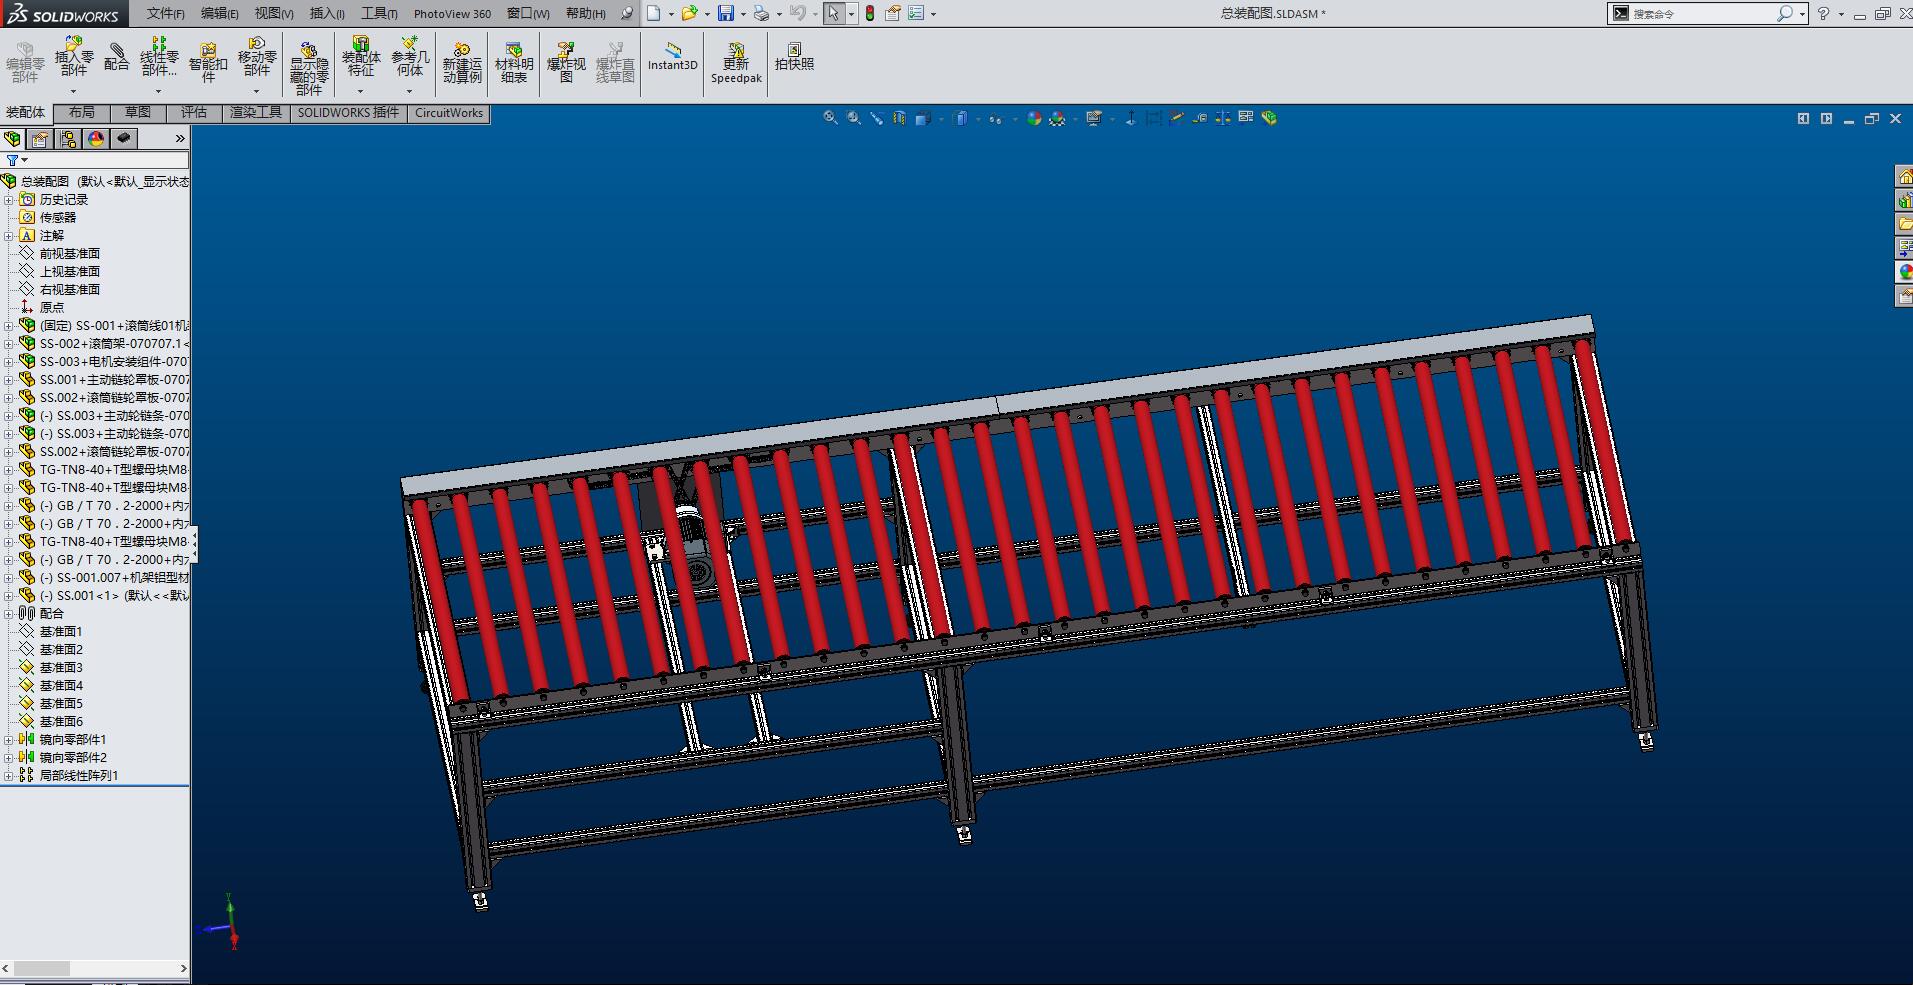
Task: Expand hidden panel tabs with double chevron
Action: [180, 139]
